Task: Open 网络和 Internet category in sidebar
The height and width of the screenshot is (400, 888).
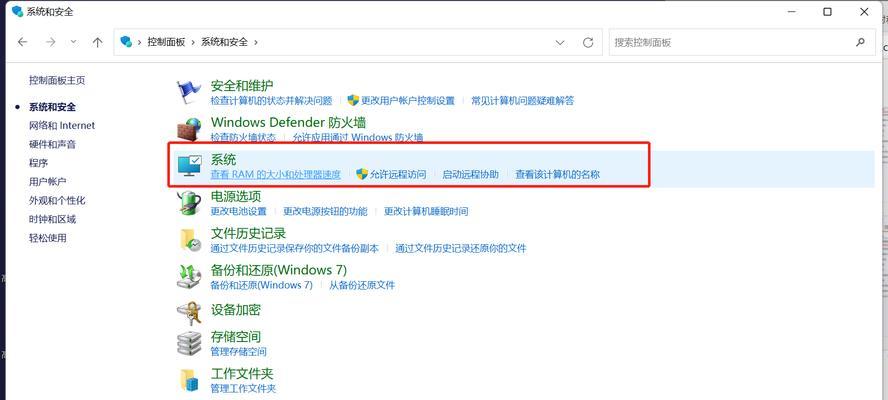Action: [62, 125]
